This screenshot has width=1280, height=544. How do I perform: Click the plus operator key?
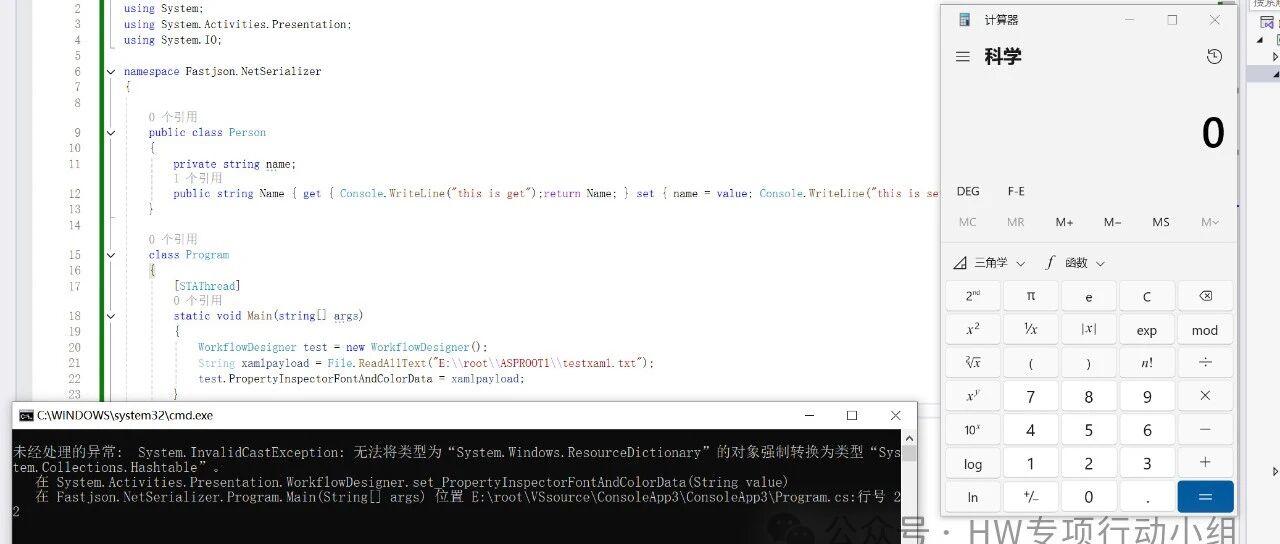(x=1205, y=464)
